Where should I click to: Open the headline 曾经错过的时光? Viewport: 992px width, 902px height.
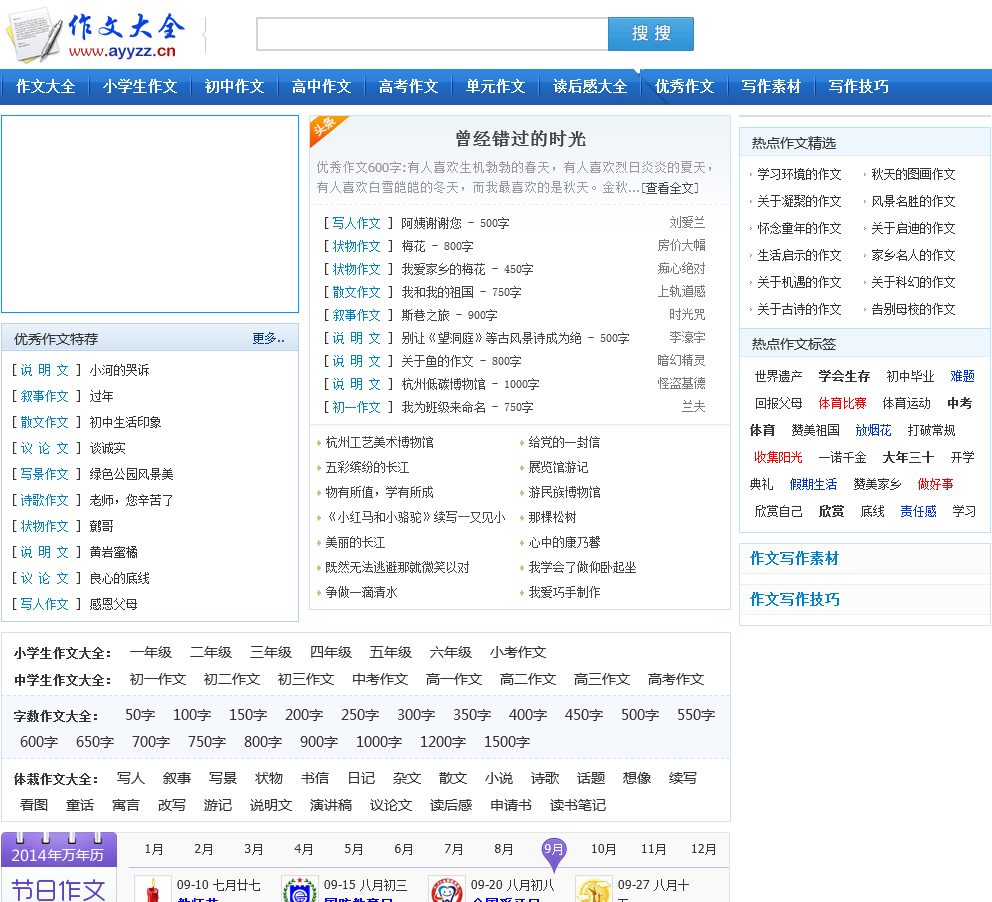(x=520, y=139)
